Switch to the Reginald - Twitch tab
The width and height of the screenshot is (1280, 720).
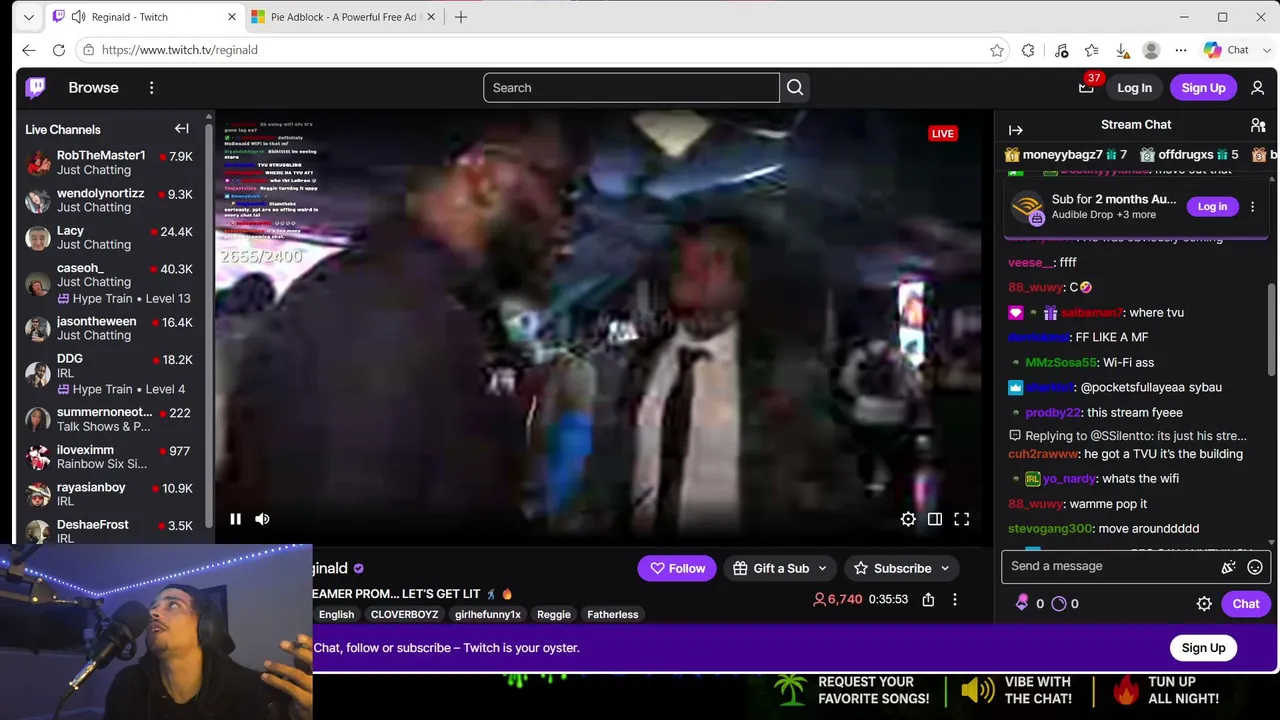pos(145,17)
